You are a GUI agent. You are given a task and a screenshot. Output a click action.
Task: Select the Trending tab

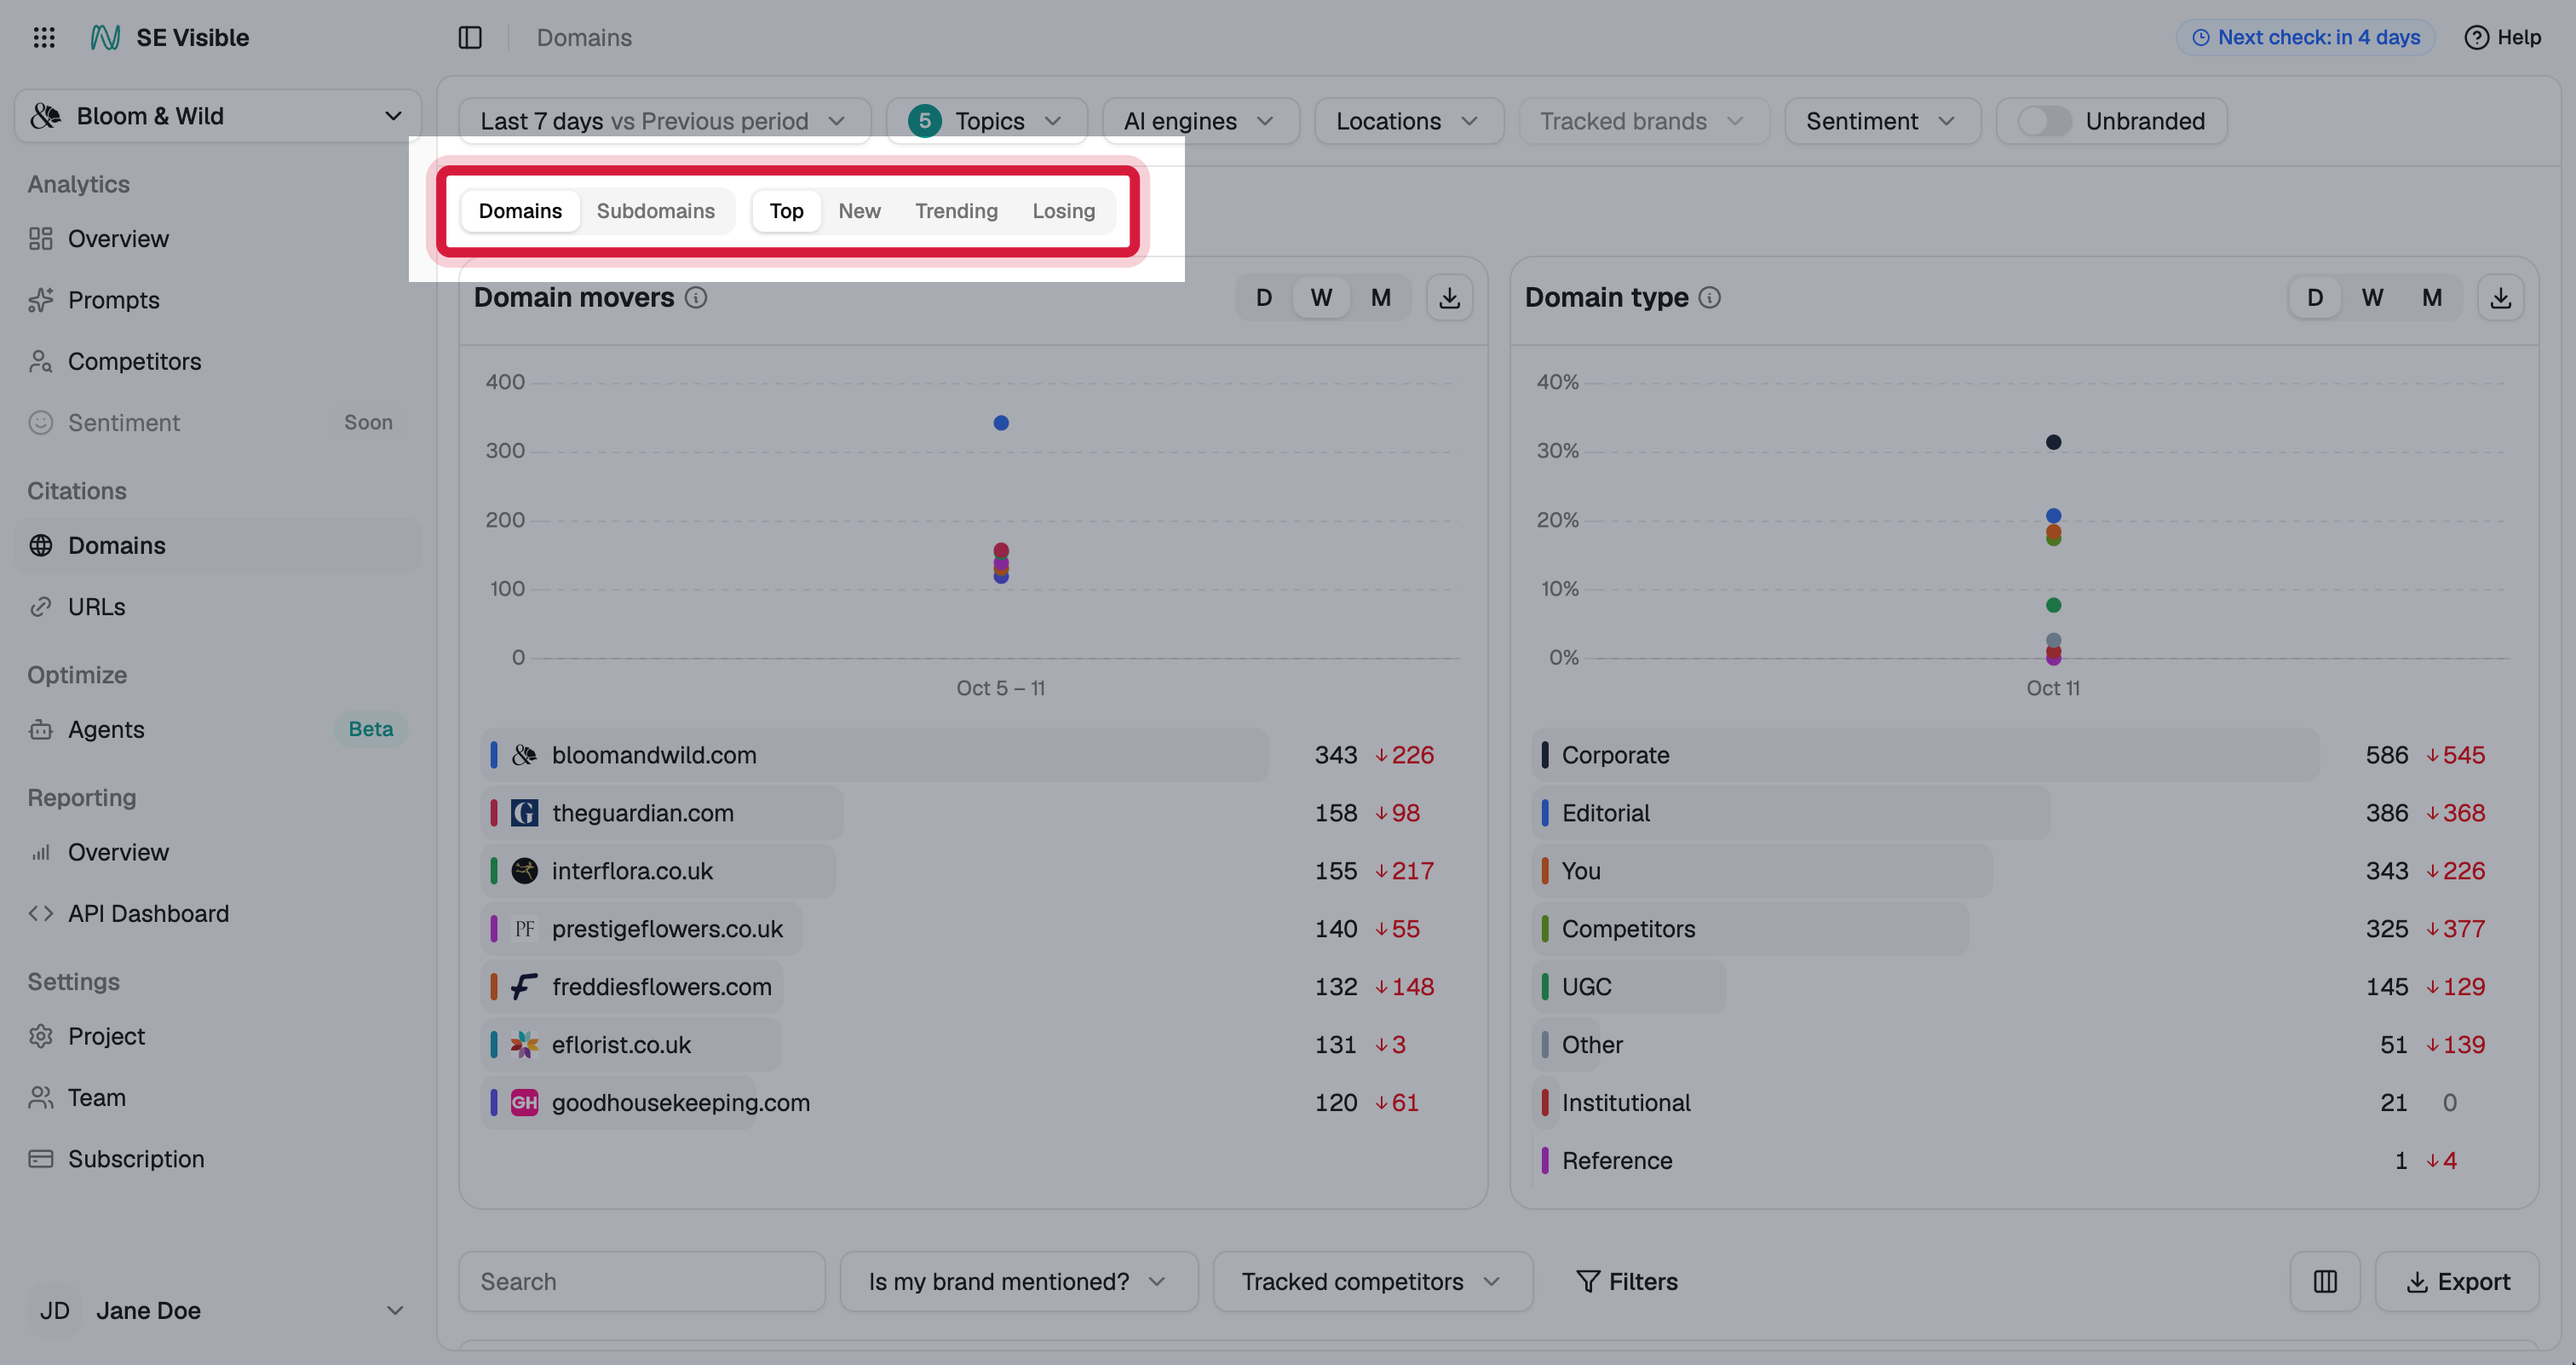pos(956,211)
